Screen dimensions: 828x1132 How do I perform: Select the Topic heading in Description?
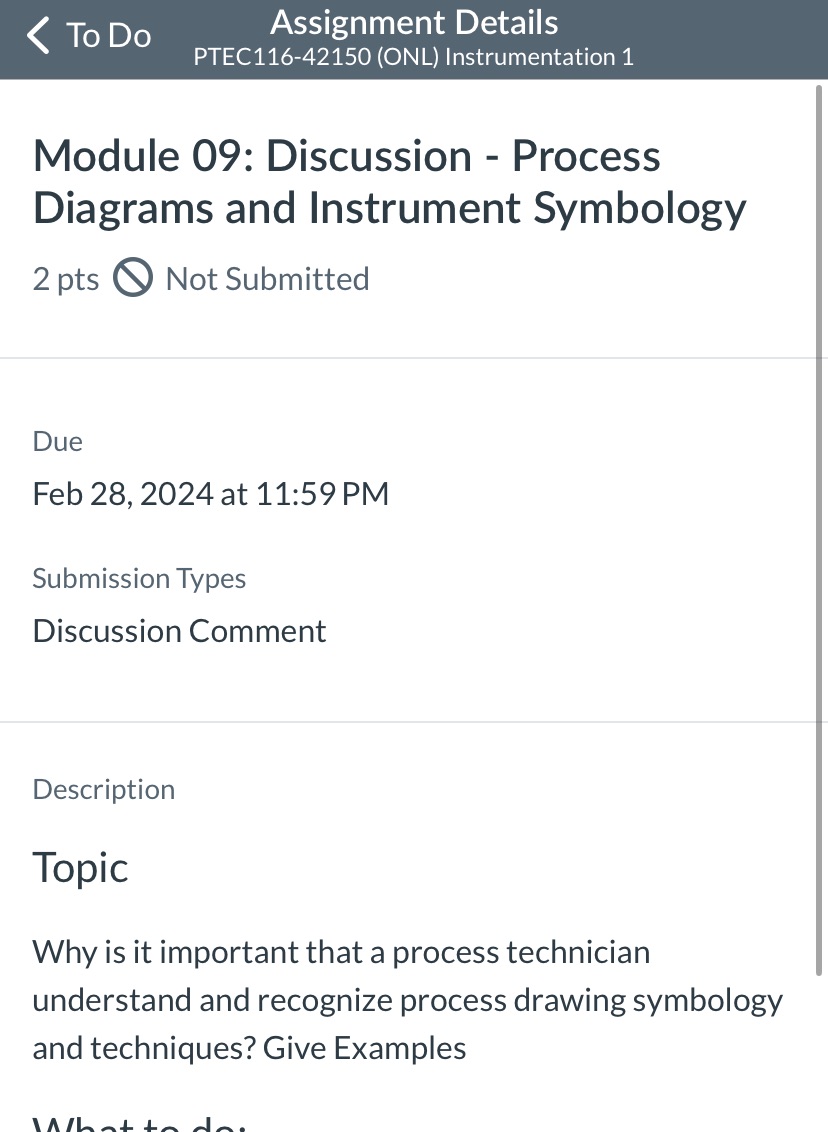[80, 866]
